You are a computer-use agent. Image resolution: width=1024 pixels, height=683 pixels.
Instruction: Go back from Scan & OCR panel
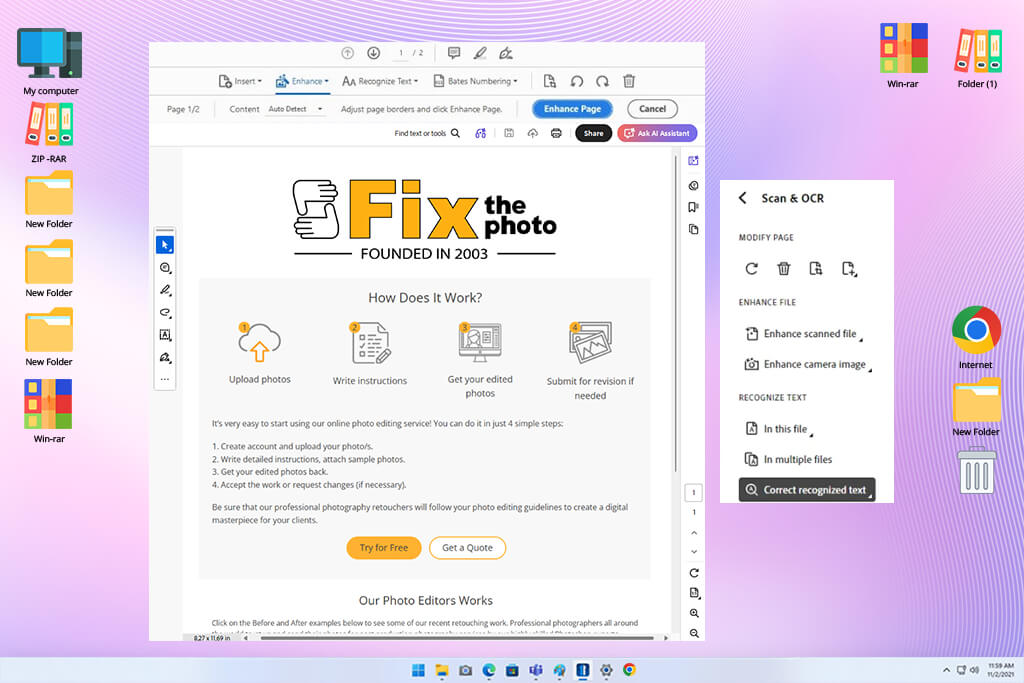coord(743,198)
